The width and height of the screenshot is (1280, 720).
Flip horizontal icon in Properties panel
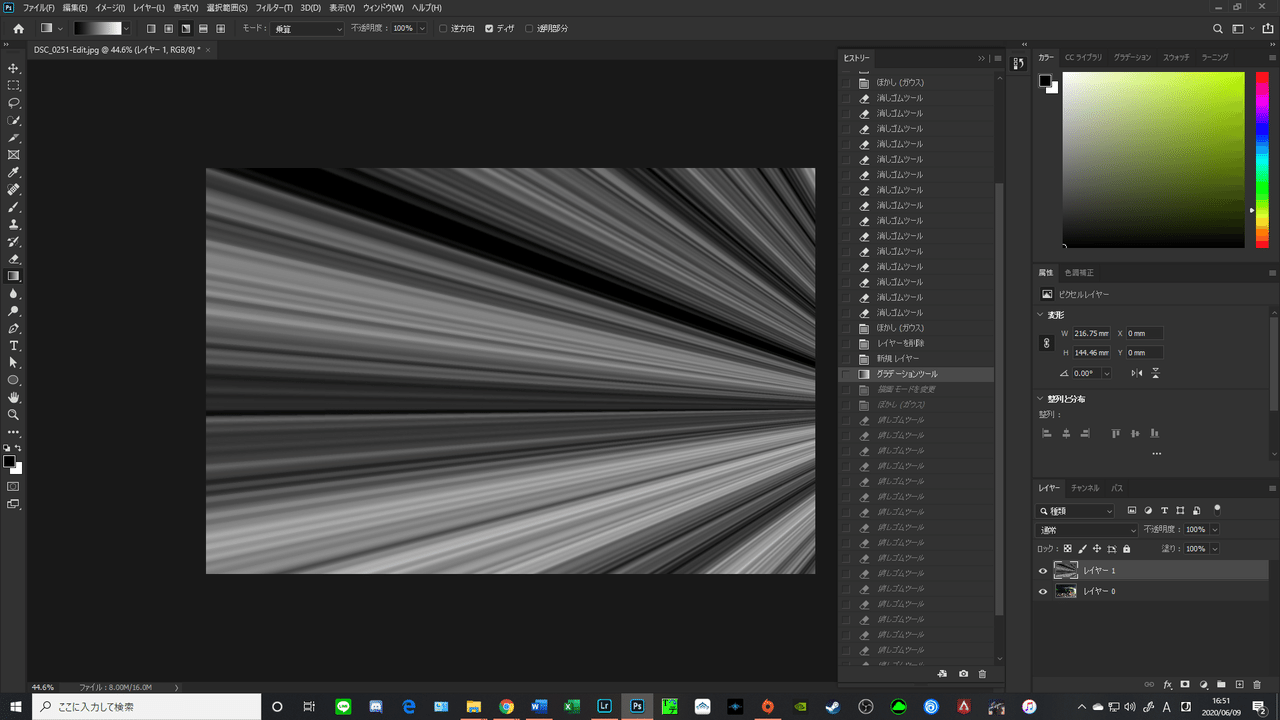1136,373
